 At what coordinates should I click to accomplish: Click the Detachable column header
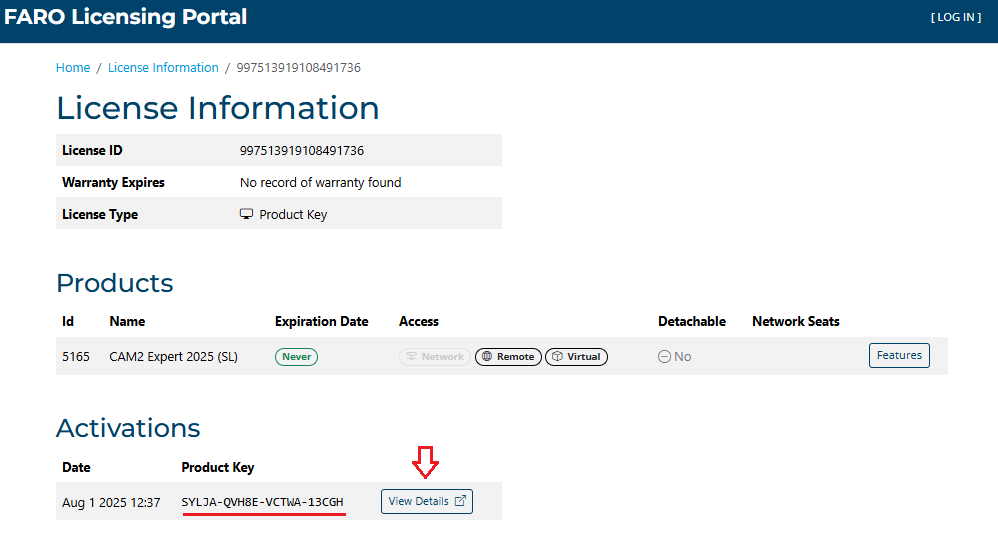[x=692, y=321]
